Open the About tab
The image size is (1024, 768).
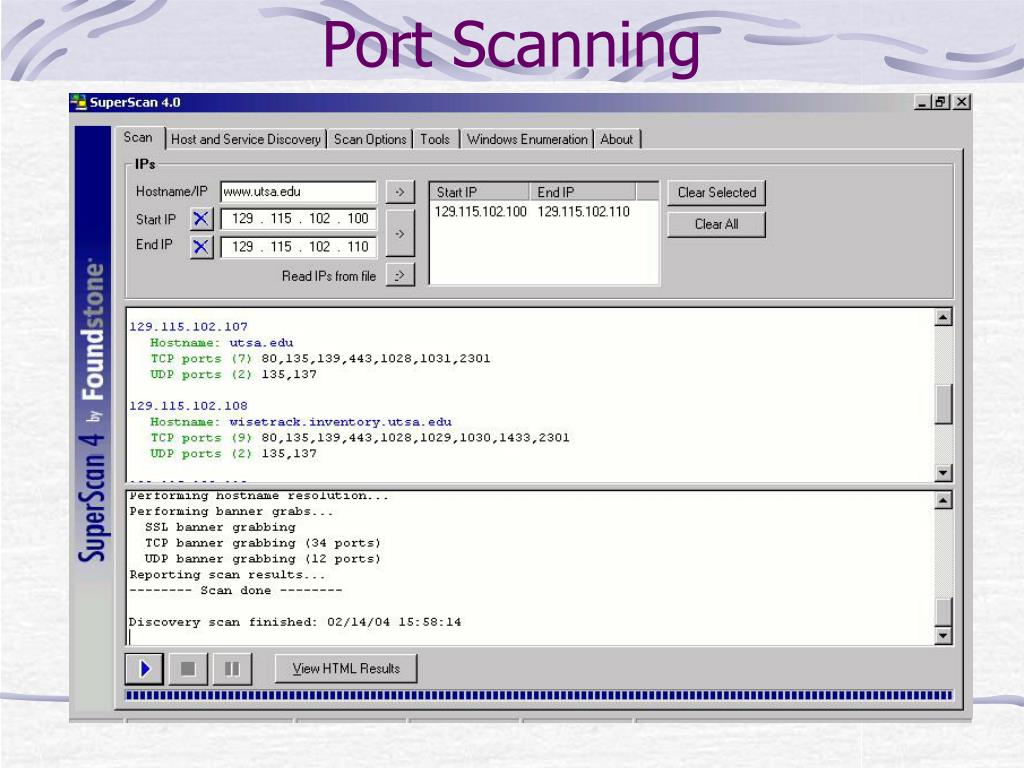coord(616,139)
